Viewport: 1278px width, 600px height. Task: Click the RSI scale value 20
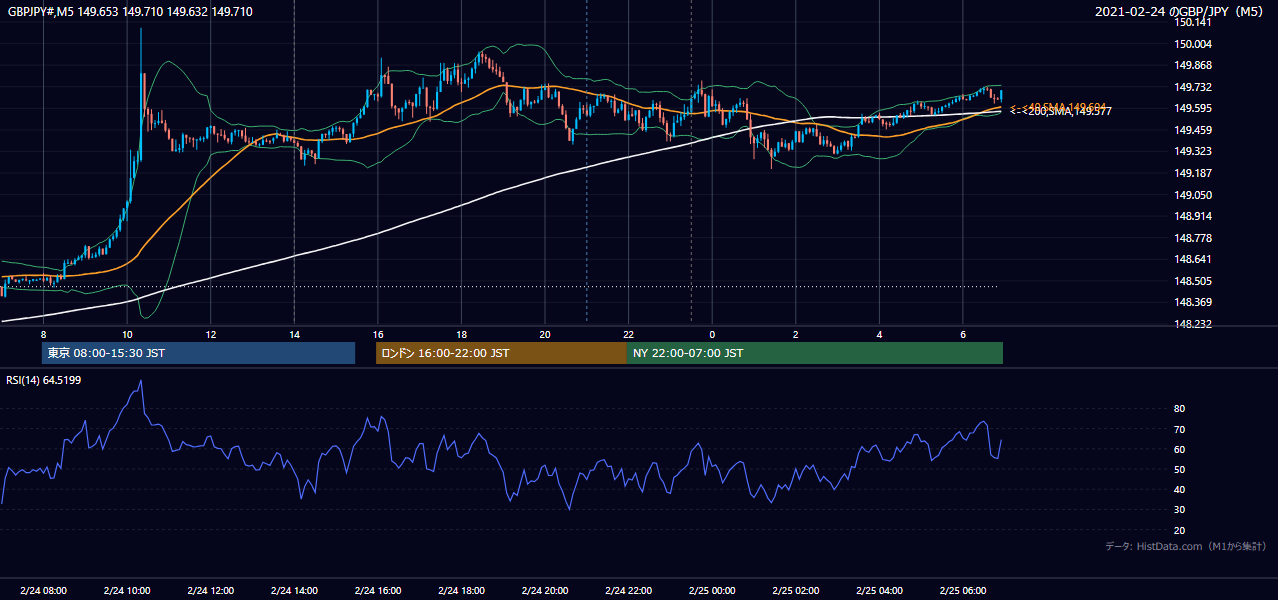pyautogui.click(x=1180, y=530)
